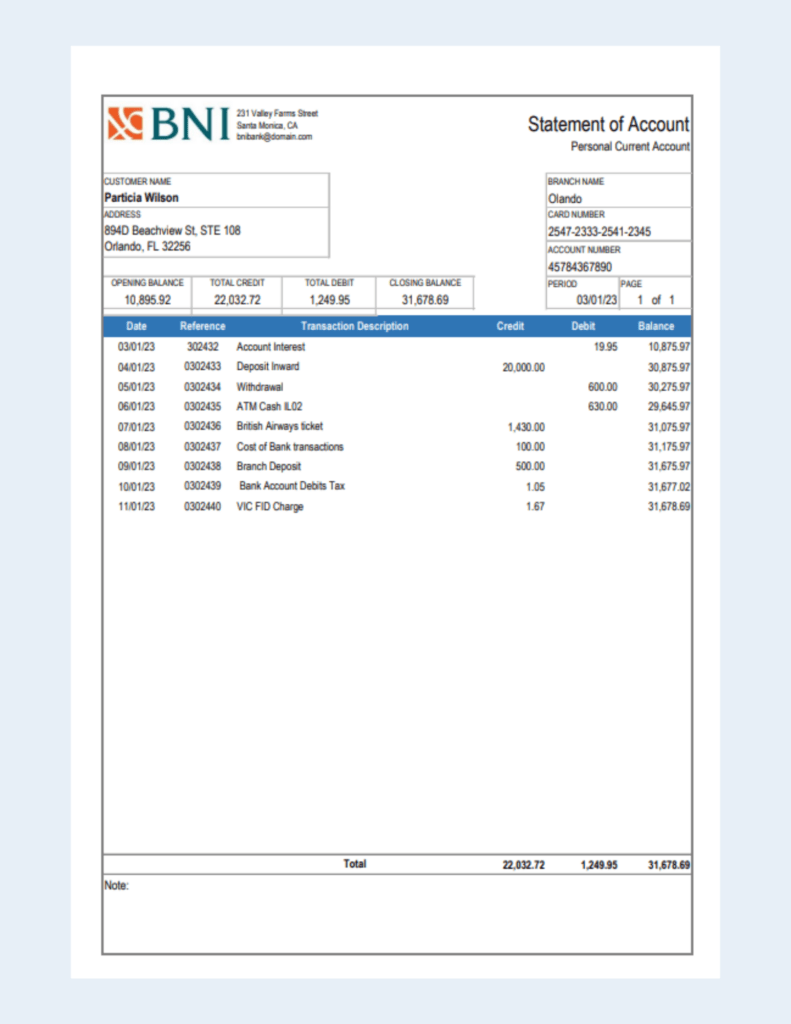This screenshot has width=791, height=1024.
Task: Click the Statement of Account title
Action: tap(608, 124)
